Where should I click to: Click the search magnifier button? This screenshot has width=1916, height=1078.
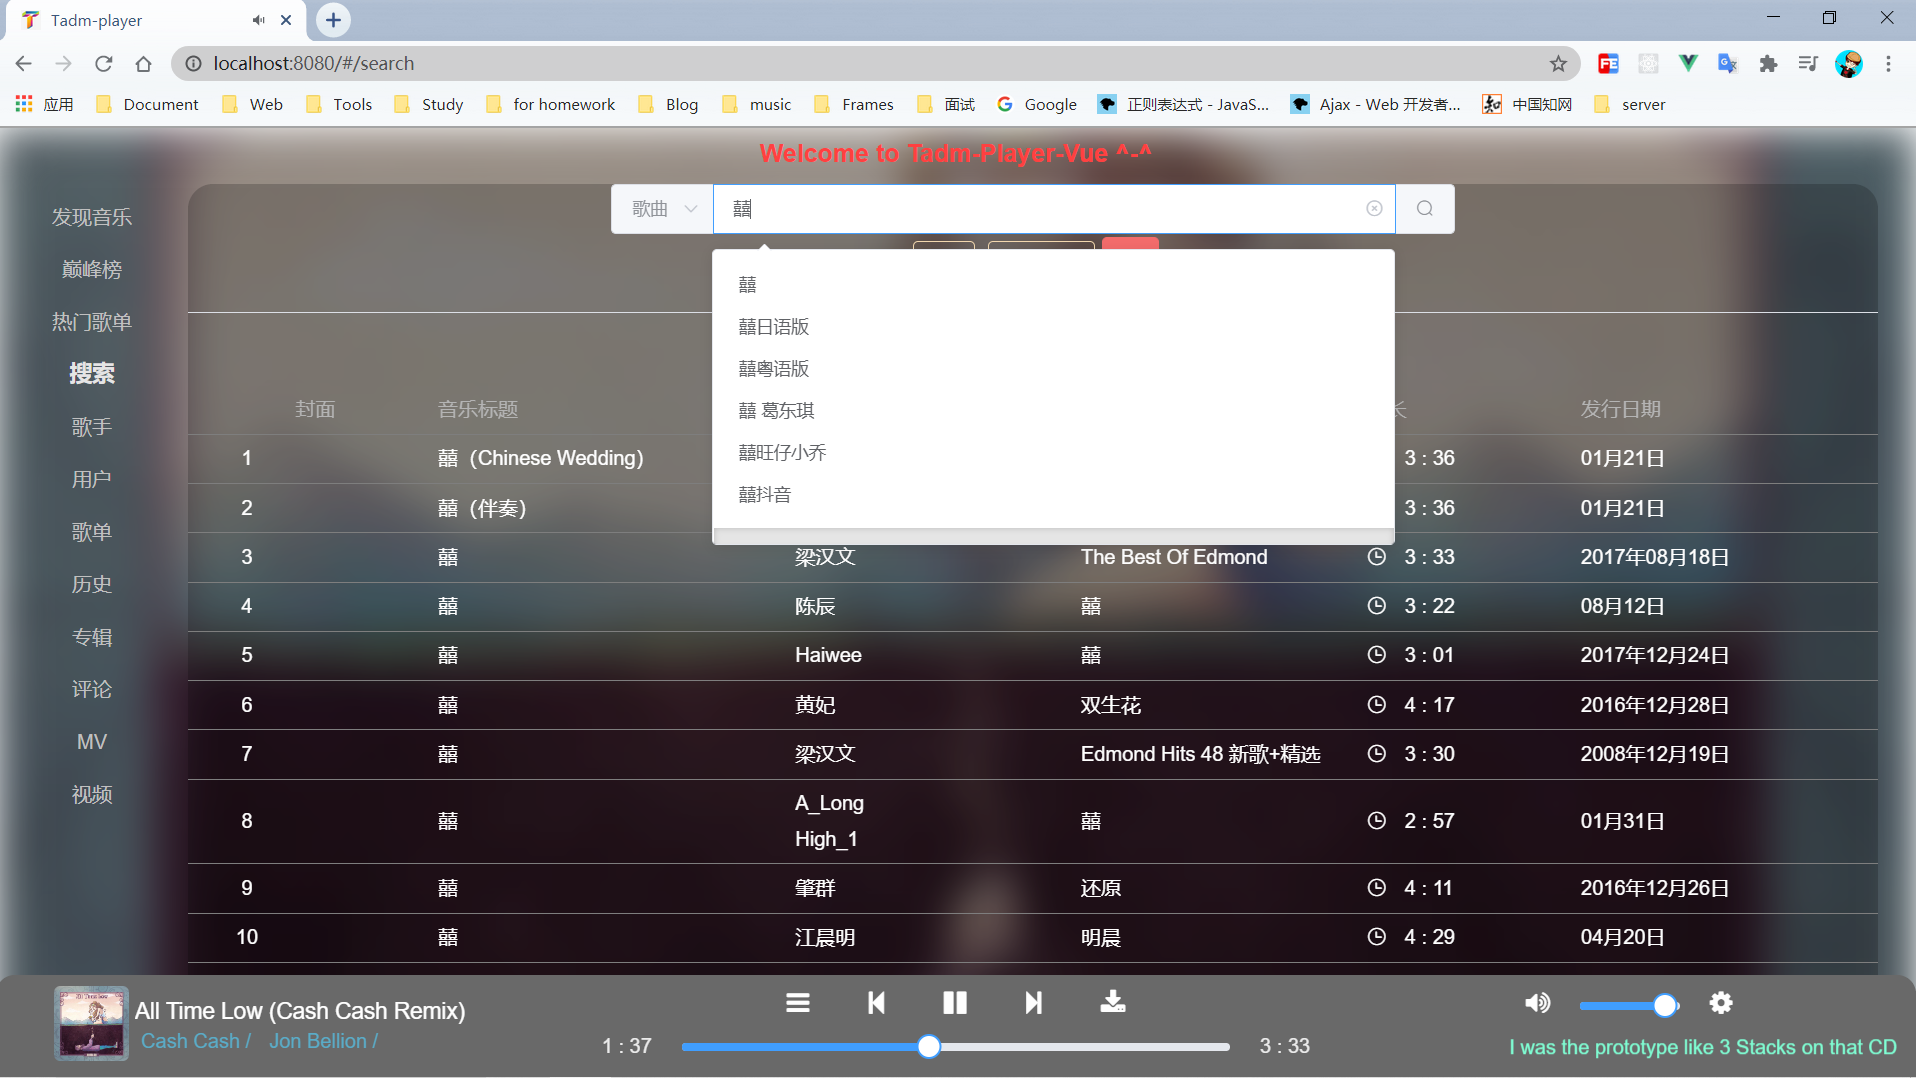[x=1425, y=208]
